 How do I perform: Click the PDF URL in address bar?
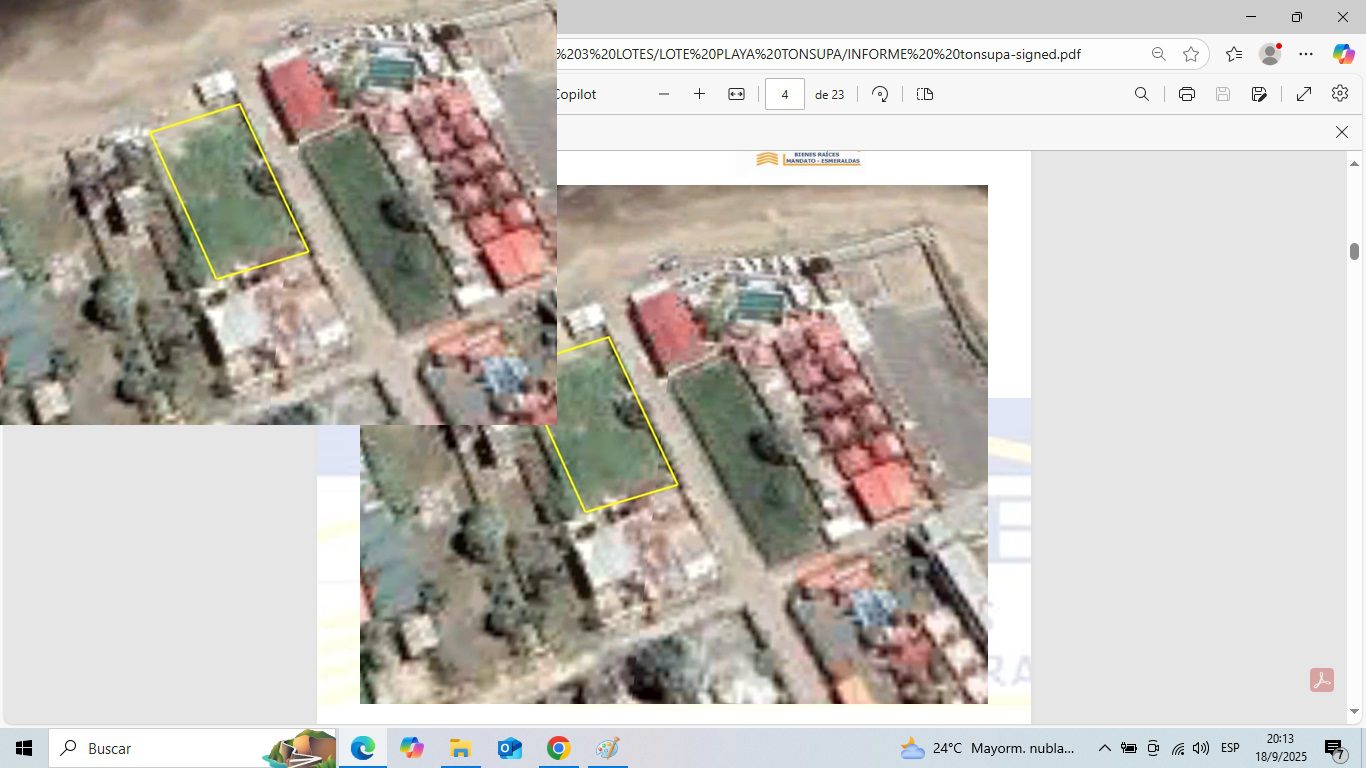pyautogui.click(x=820, y=54)
